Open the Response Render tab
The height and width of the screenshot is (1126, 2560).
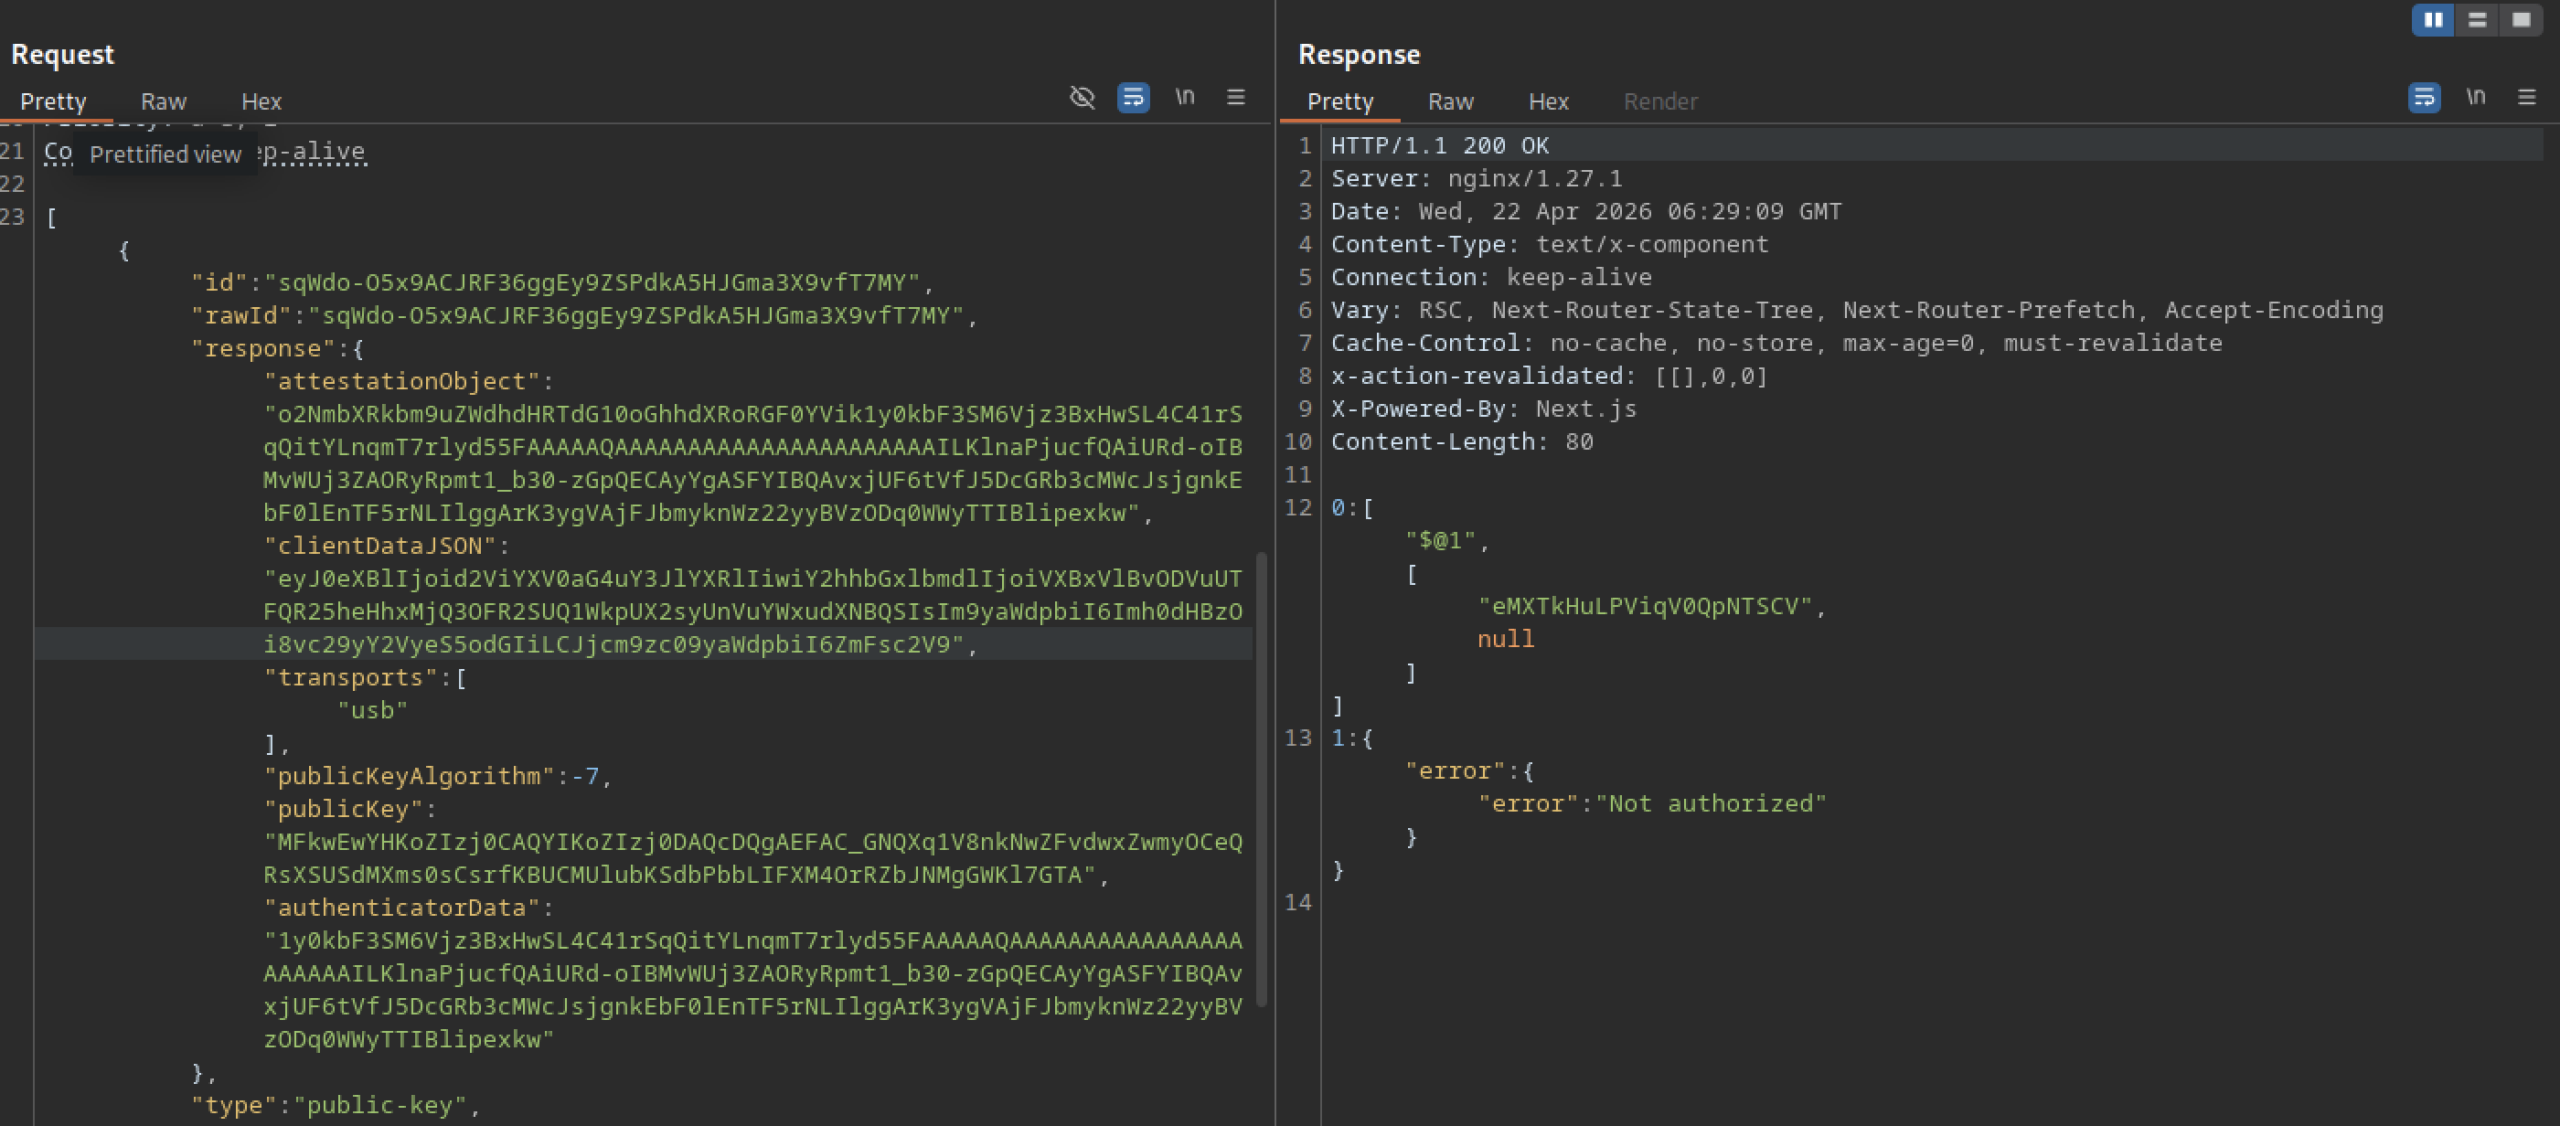1660,101
